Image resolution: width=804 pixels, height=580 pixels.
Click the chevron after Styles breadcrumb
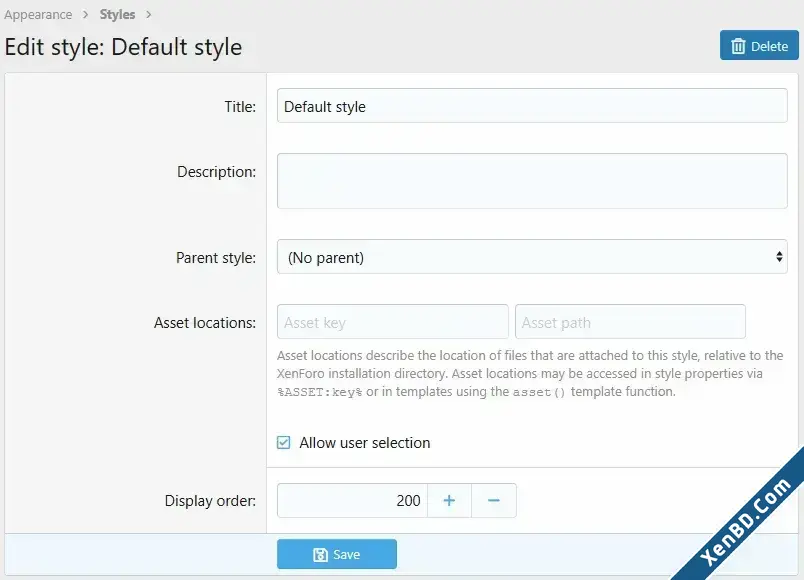pos(149,14)
